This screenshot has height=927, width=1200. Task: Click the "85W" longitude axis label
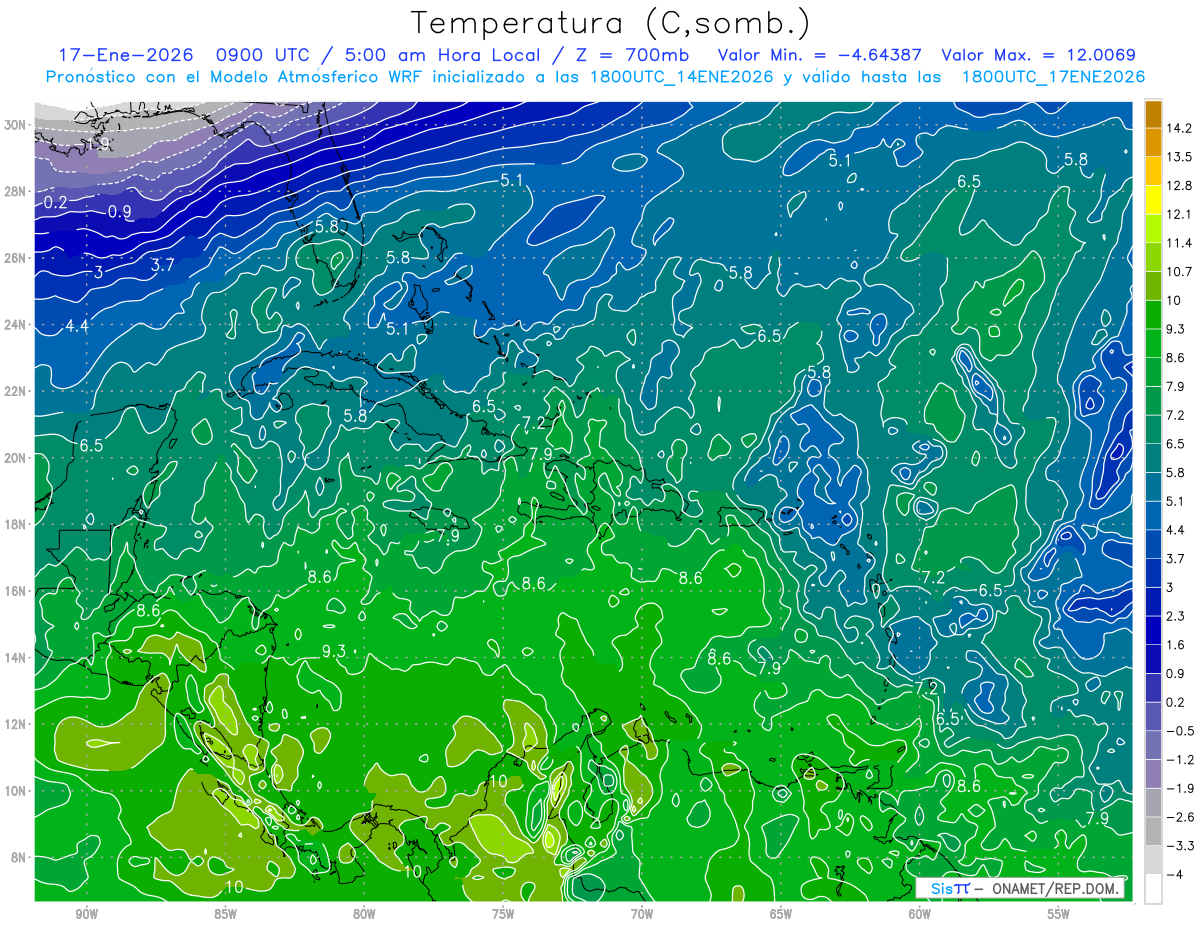click(225, 914)
